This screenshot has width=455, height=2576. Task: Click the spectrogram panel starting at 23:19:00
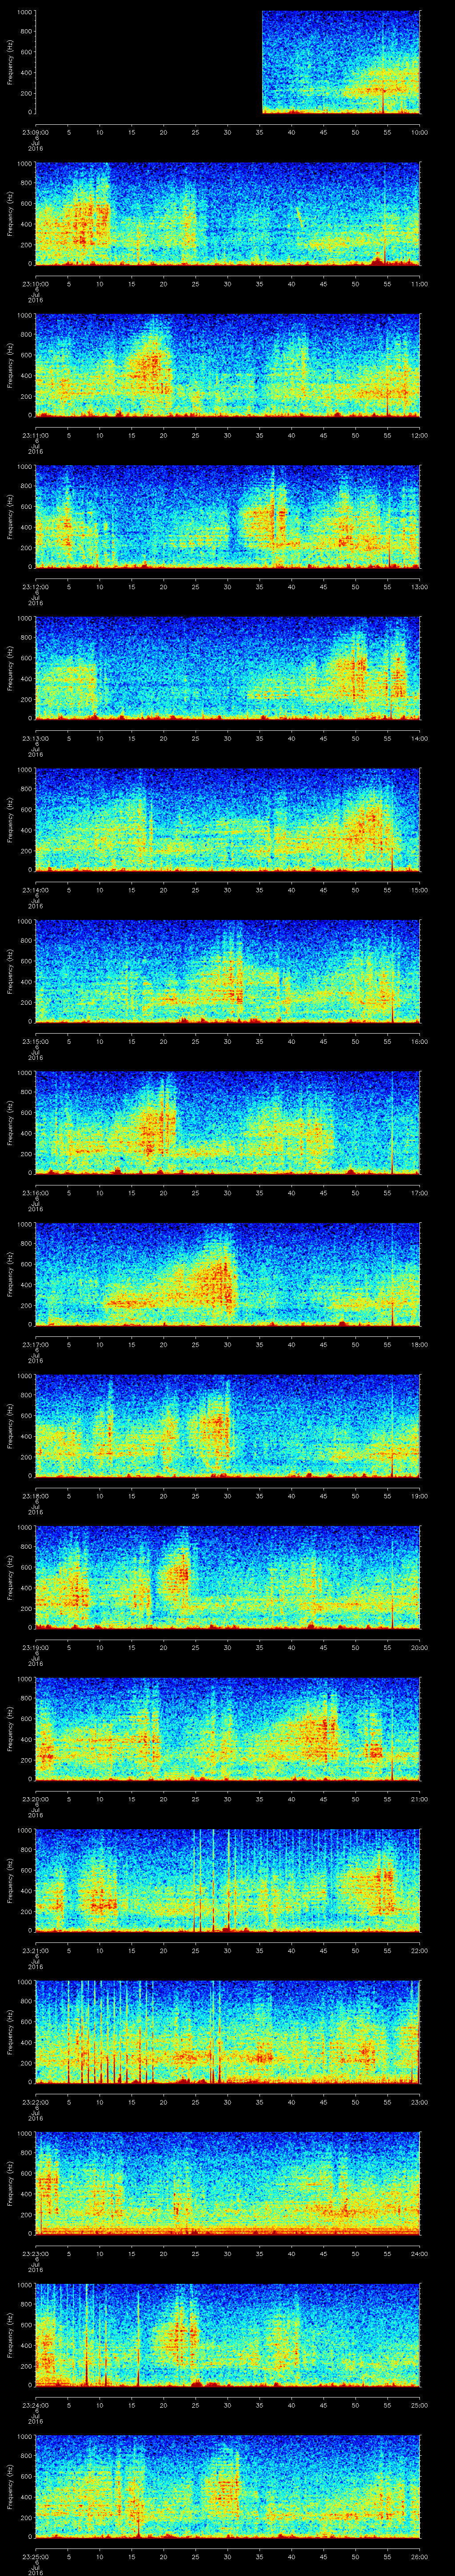point(228,1577)
